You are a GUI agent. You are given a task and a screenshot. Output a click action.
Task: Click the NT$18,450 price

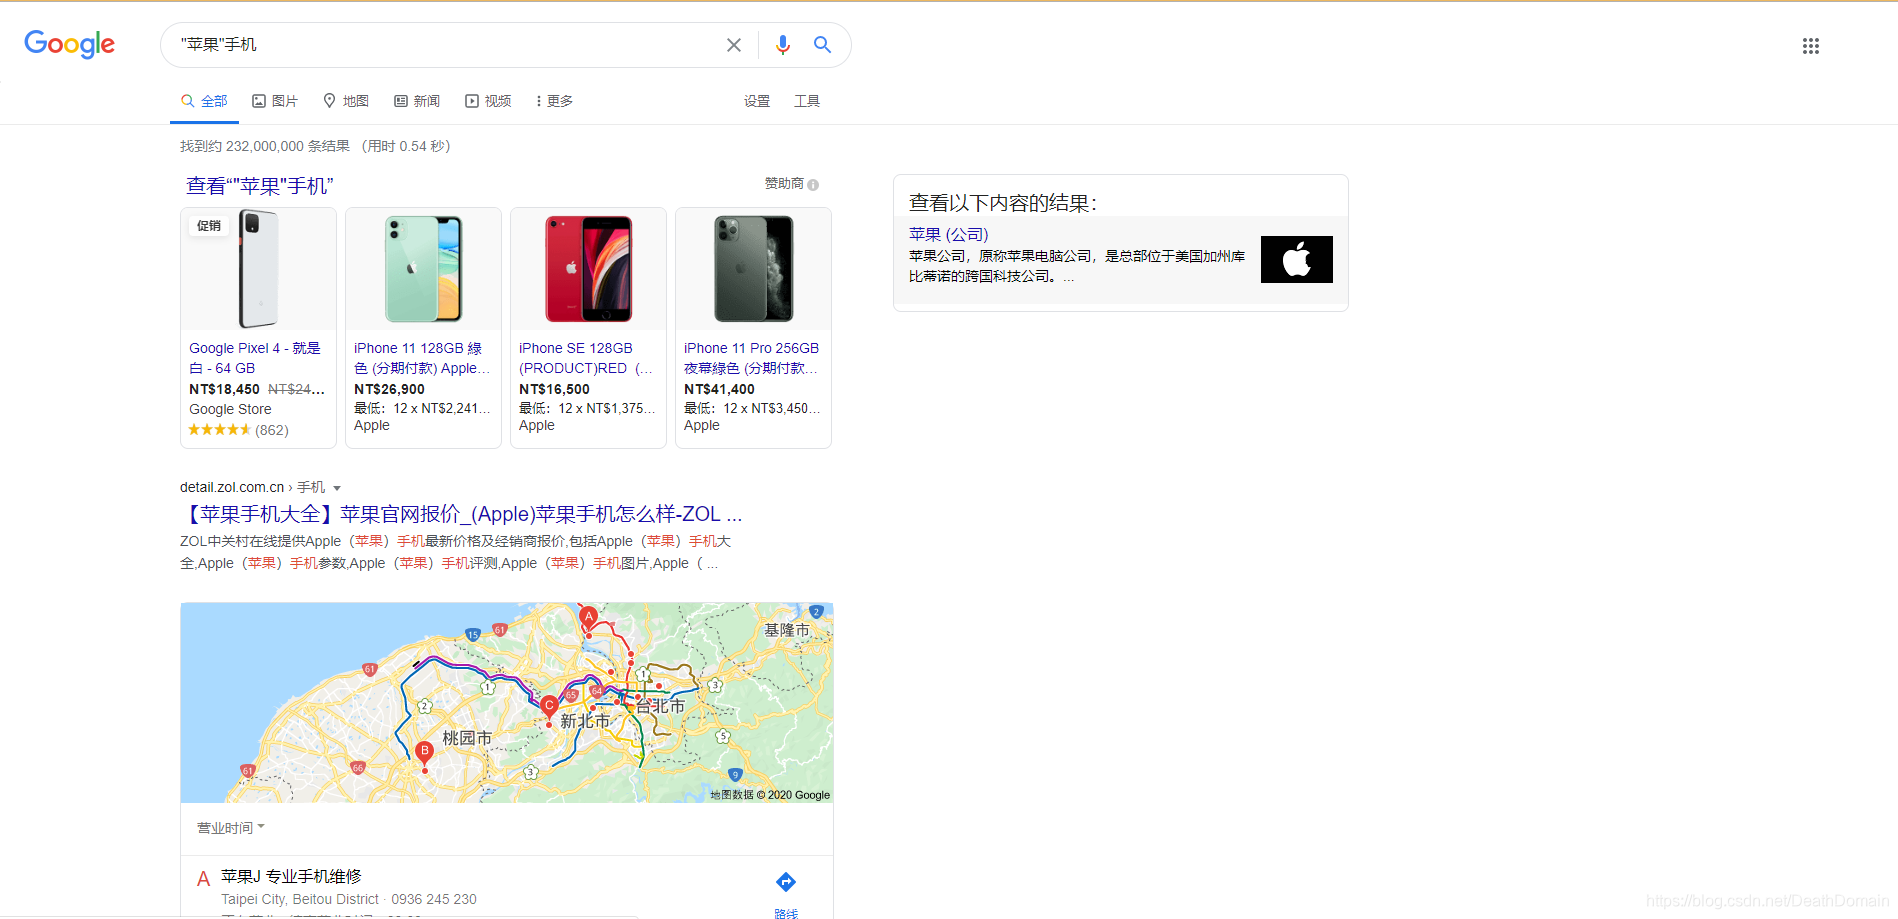pyautogui.click(x=224, y=389)
